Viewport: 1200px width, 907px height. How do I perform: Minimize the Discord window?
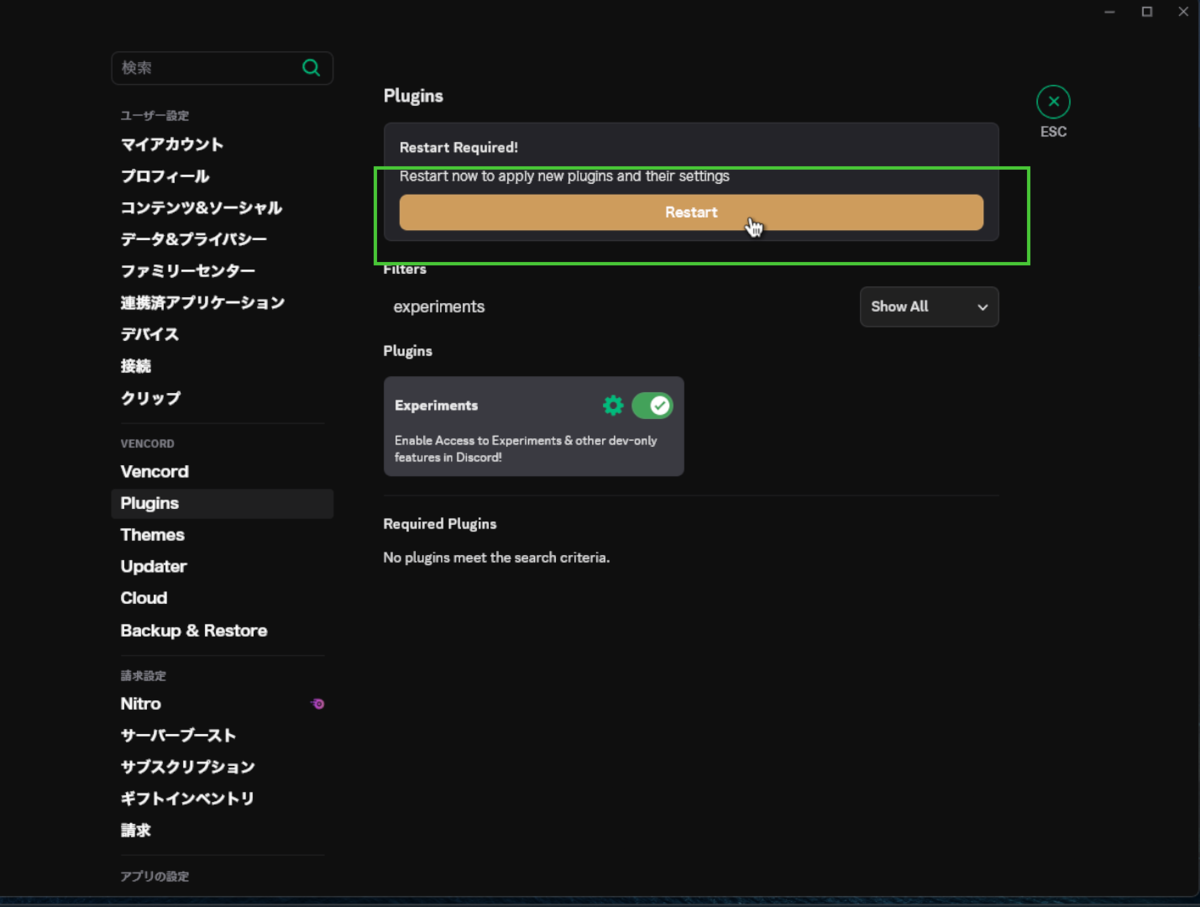click(1110, 12)
